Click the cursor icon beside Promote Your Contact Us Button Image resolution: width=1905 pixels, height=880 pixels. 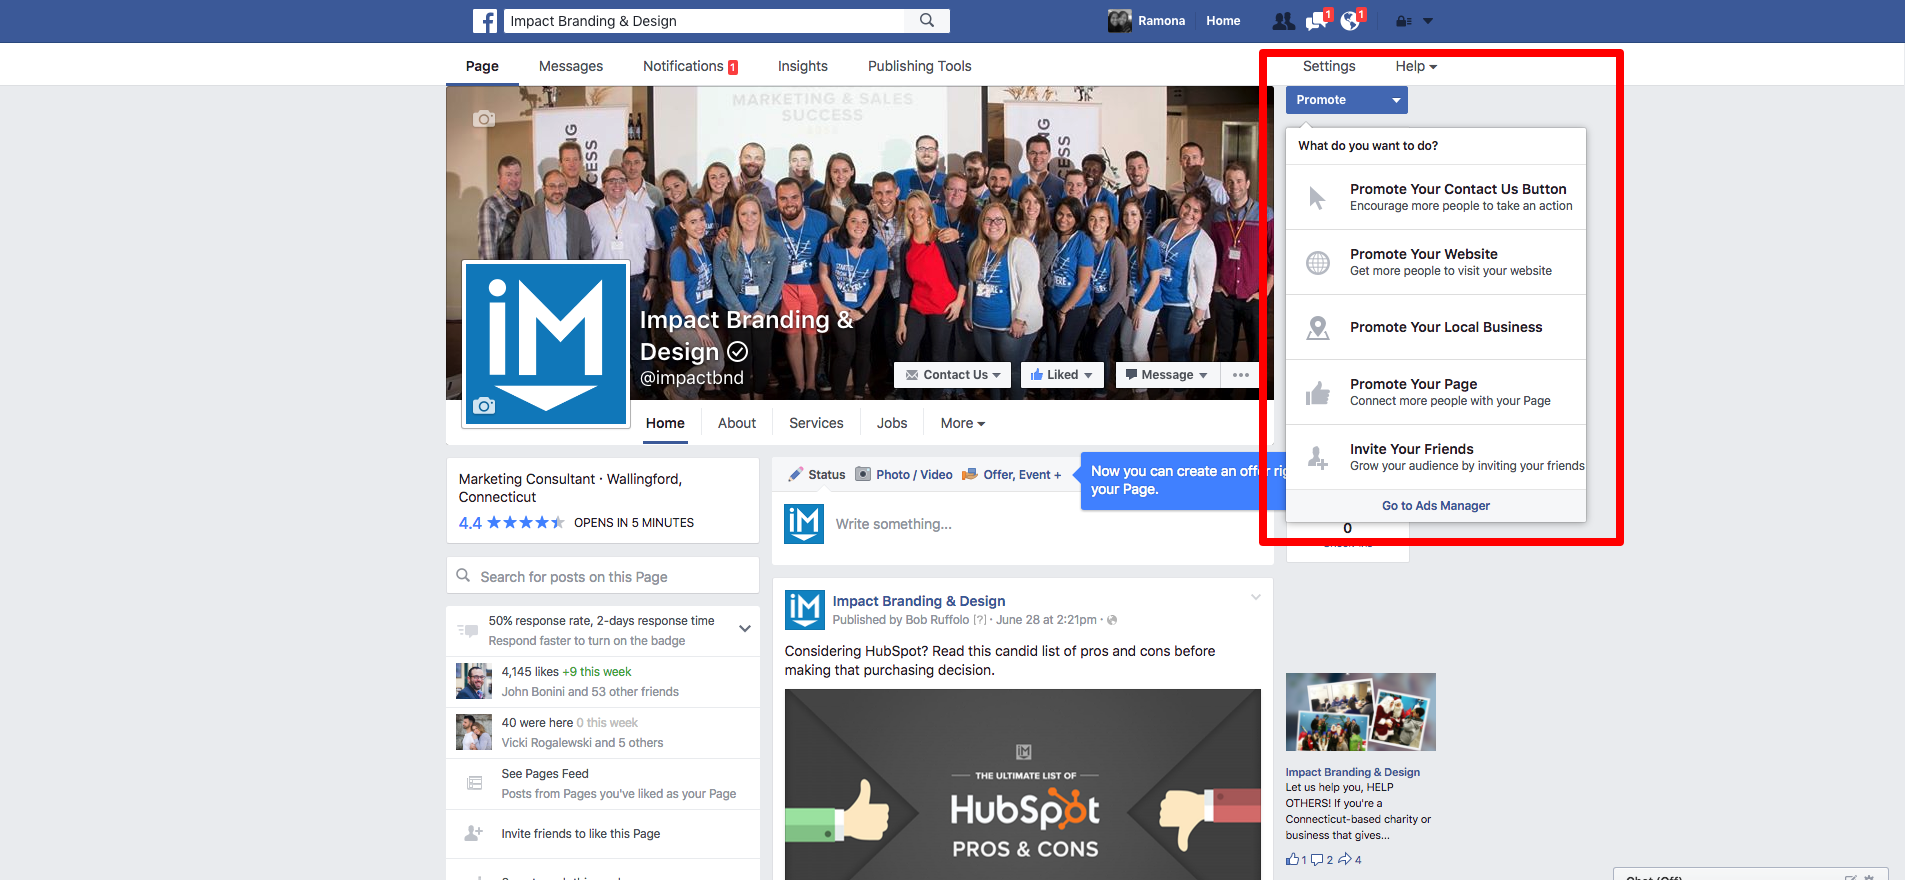(1317, 198)
